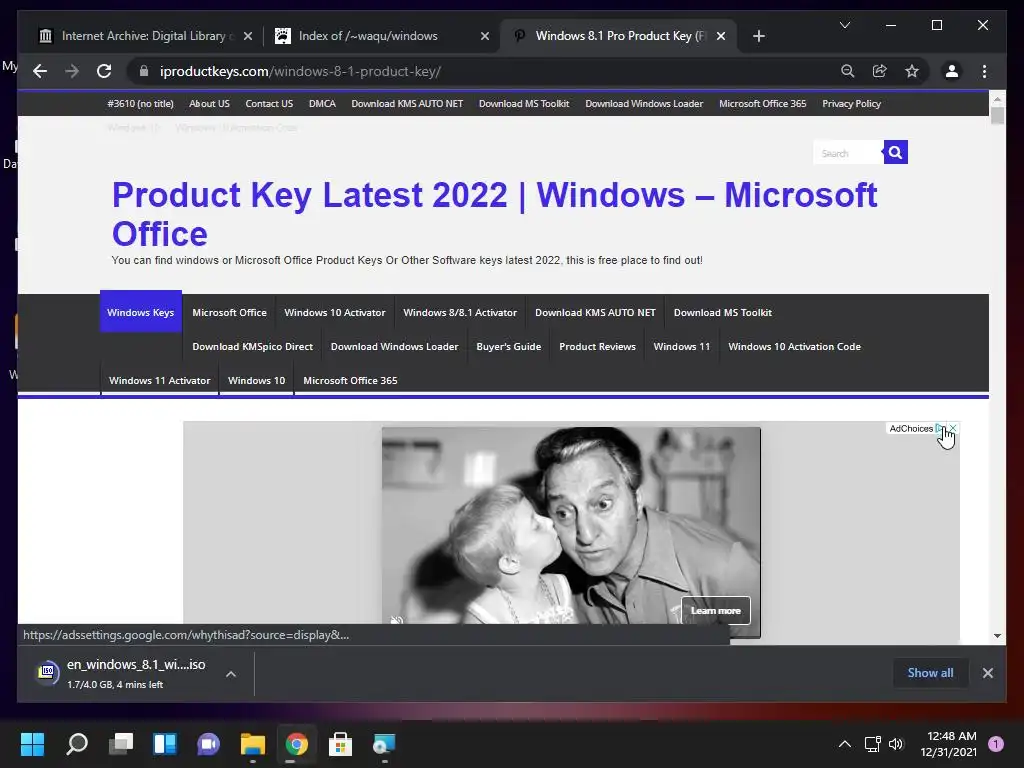This screenshot has height=768, width=1024.
Task: Reload the current page
Action: (104, 71)
